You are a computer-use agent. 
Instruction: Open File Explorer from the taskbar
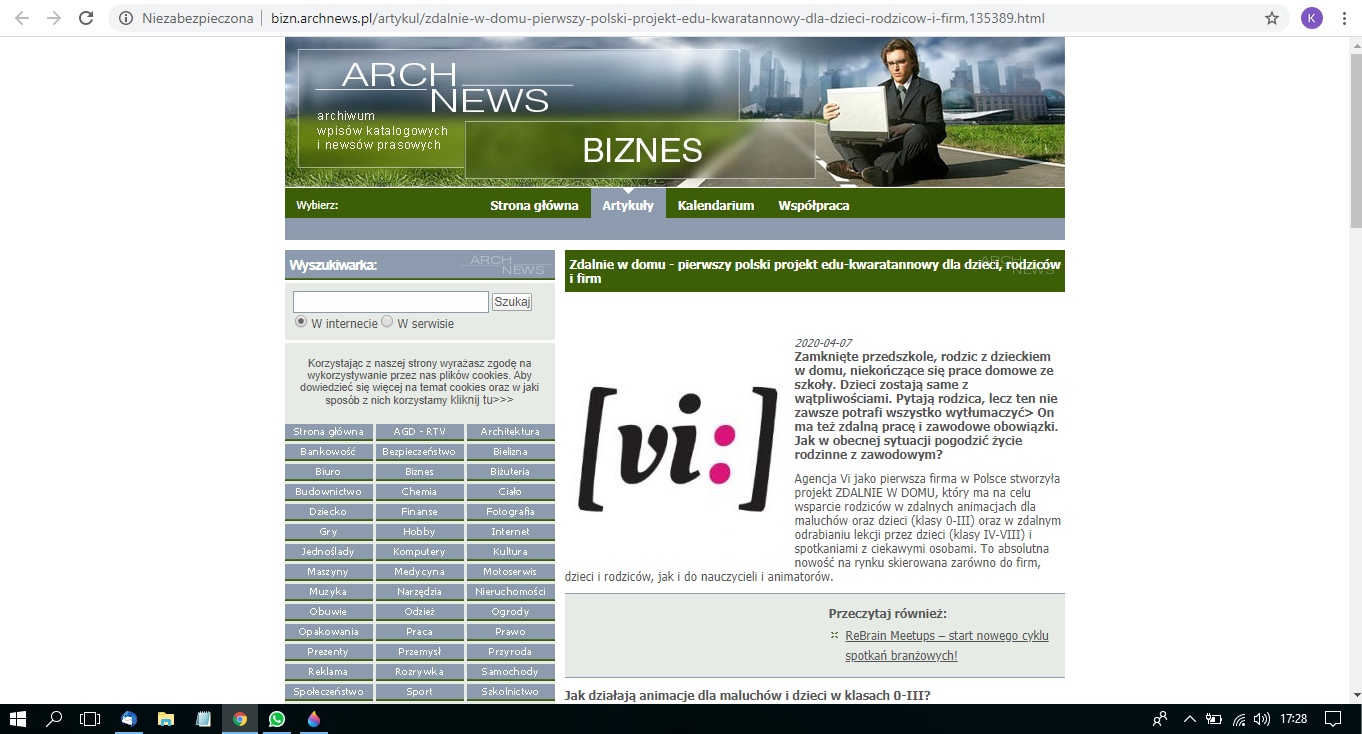166,718
